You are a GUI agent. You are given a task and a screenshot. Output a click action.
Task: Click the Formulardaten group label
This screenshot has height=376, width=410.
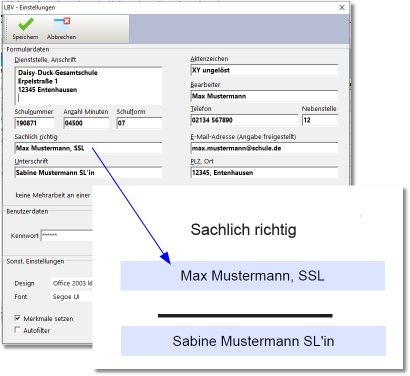click(28, 49)
